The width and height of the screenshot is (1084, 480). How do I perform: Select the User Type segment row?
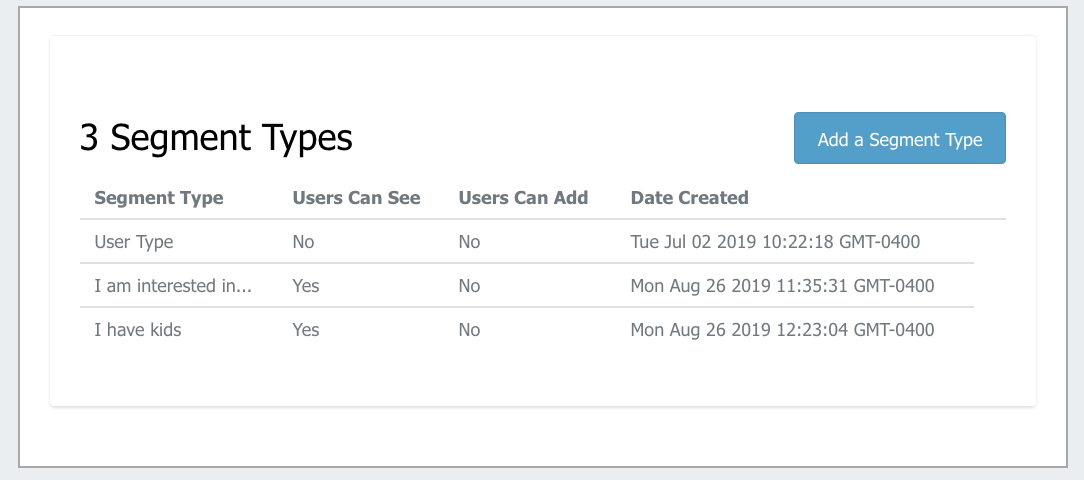(543, 242)
